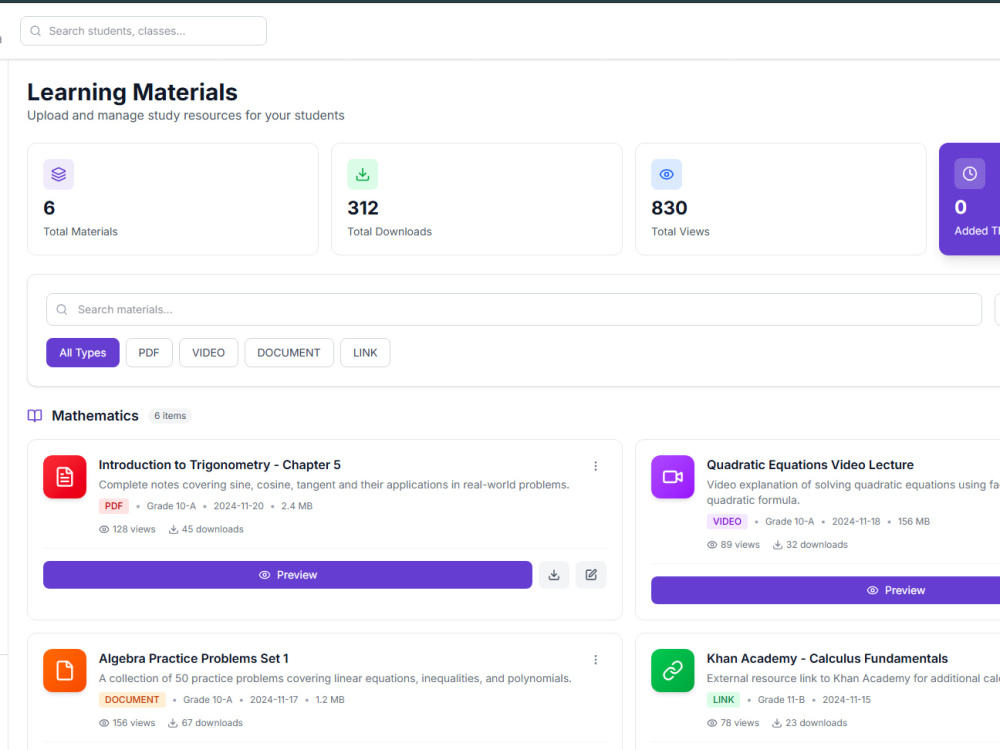Click the 1.2 MB file size
The image size is (1000, 750).
point(330,700)
